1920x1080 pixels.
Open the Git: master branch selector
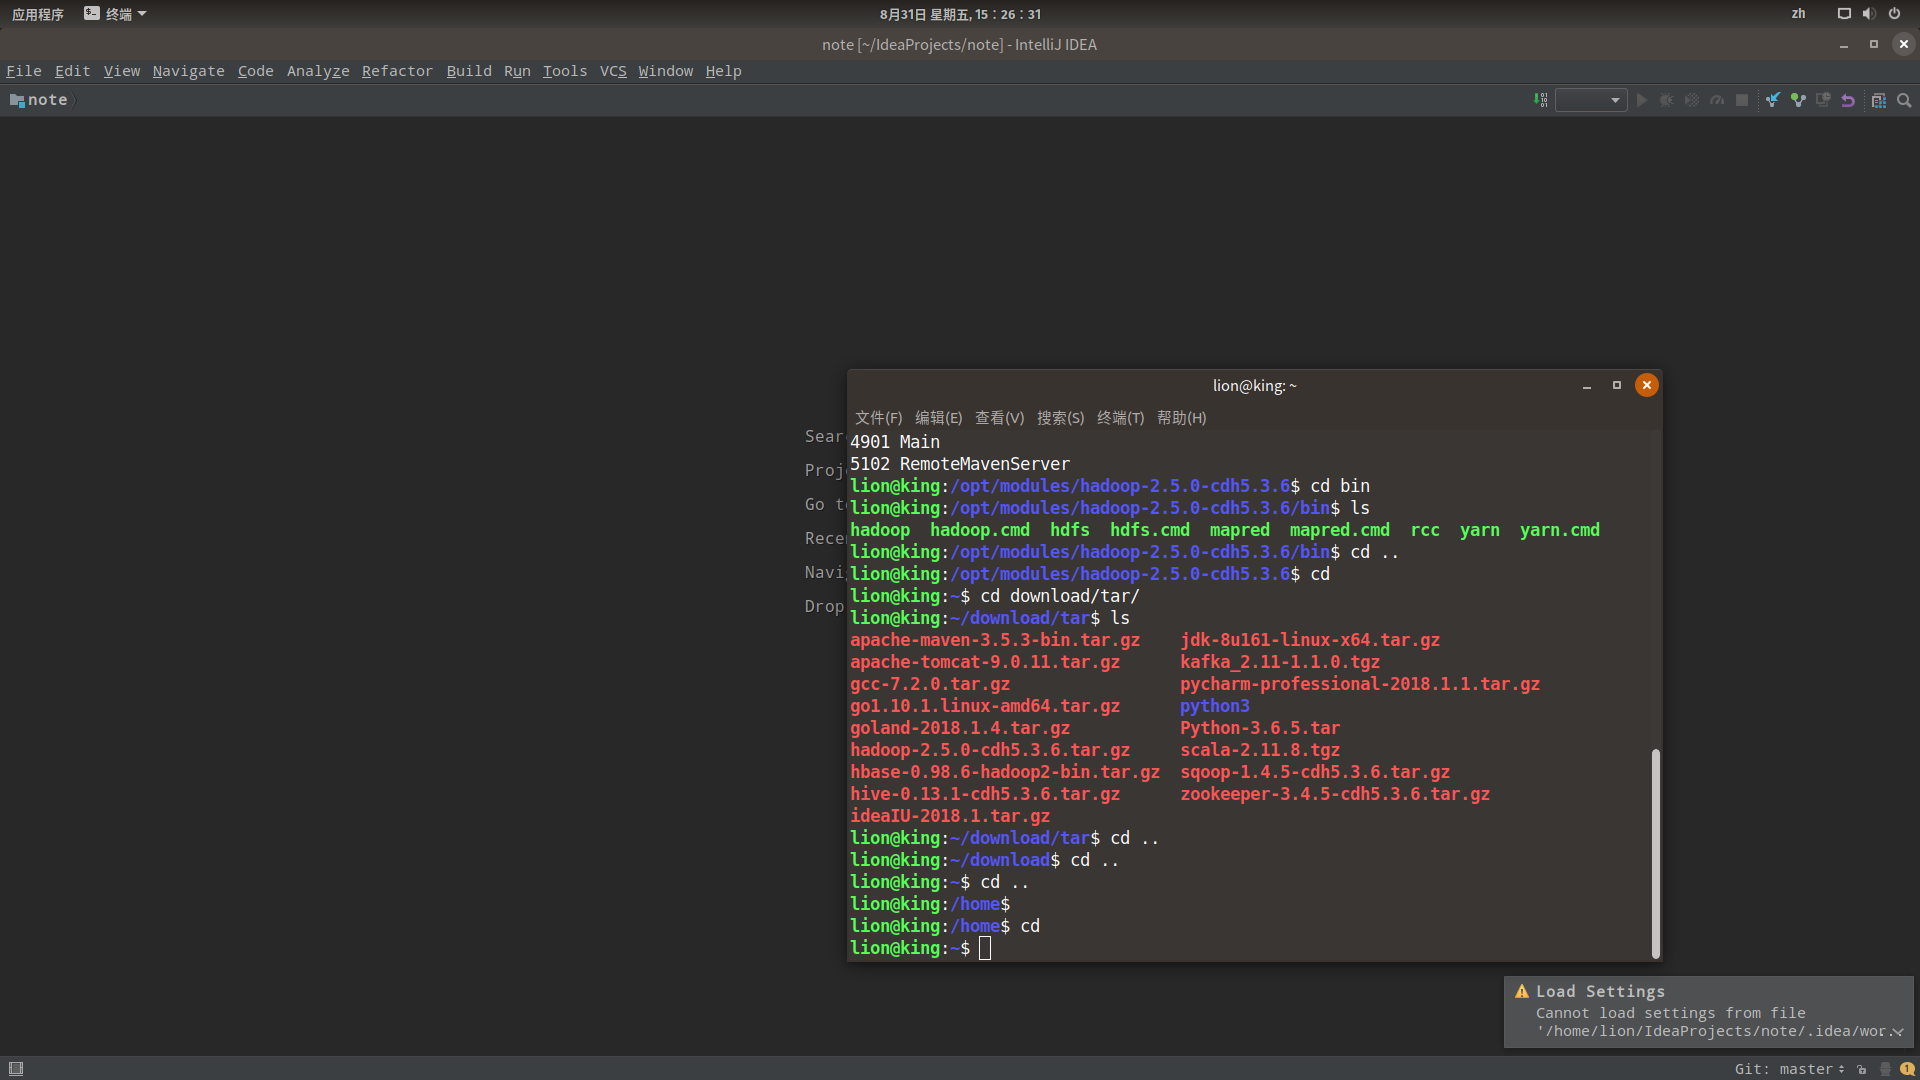click(x=1789, y=1069)
